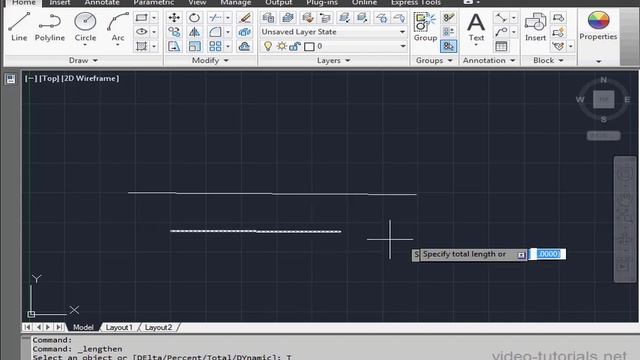Viewport: 640px width, 360px height.
Task: Click the Rectangle tool icon
Action: (x=142, y=18)
